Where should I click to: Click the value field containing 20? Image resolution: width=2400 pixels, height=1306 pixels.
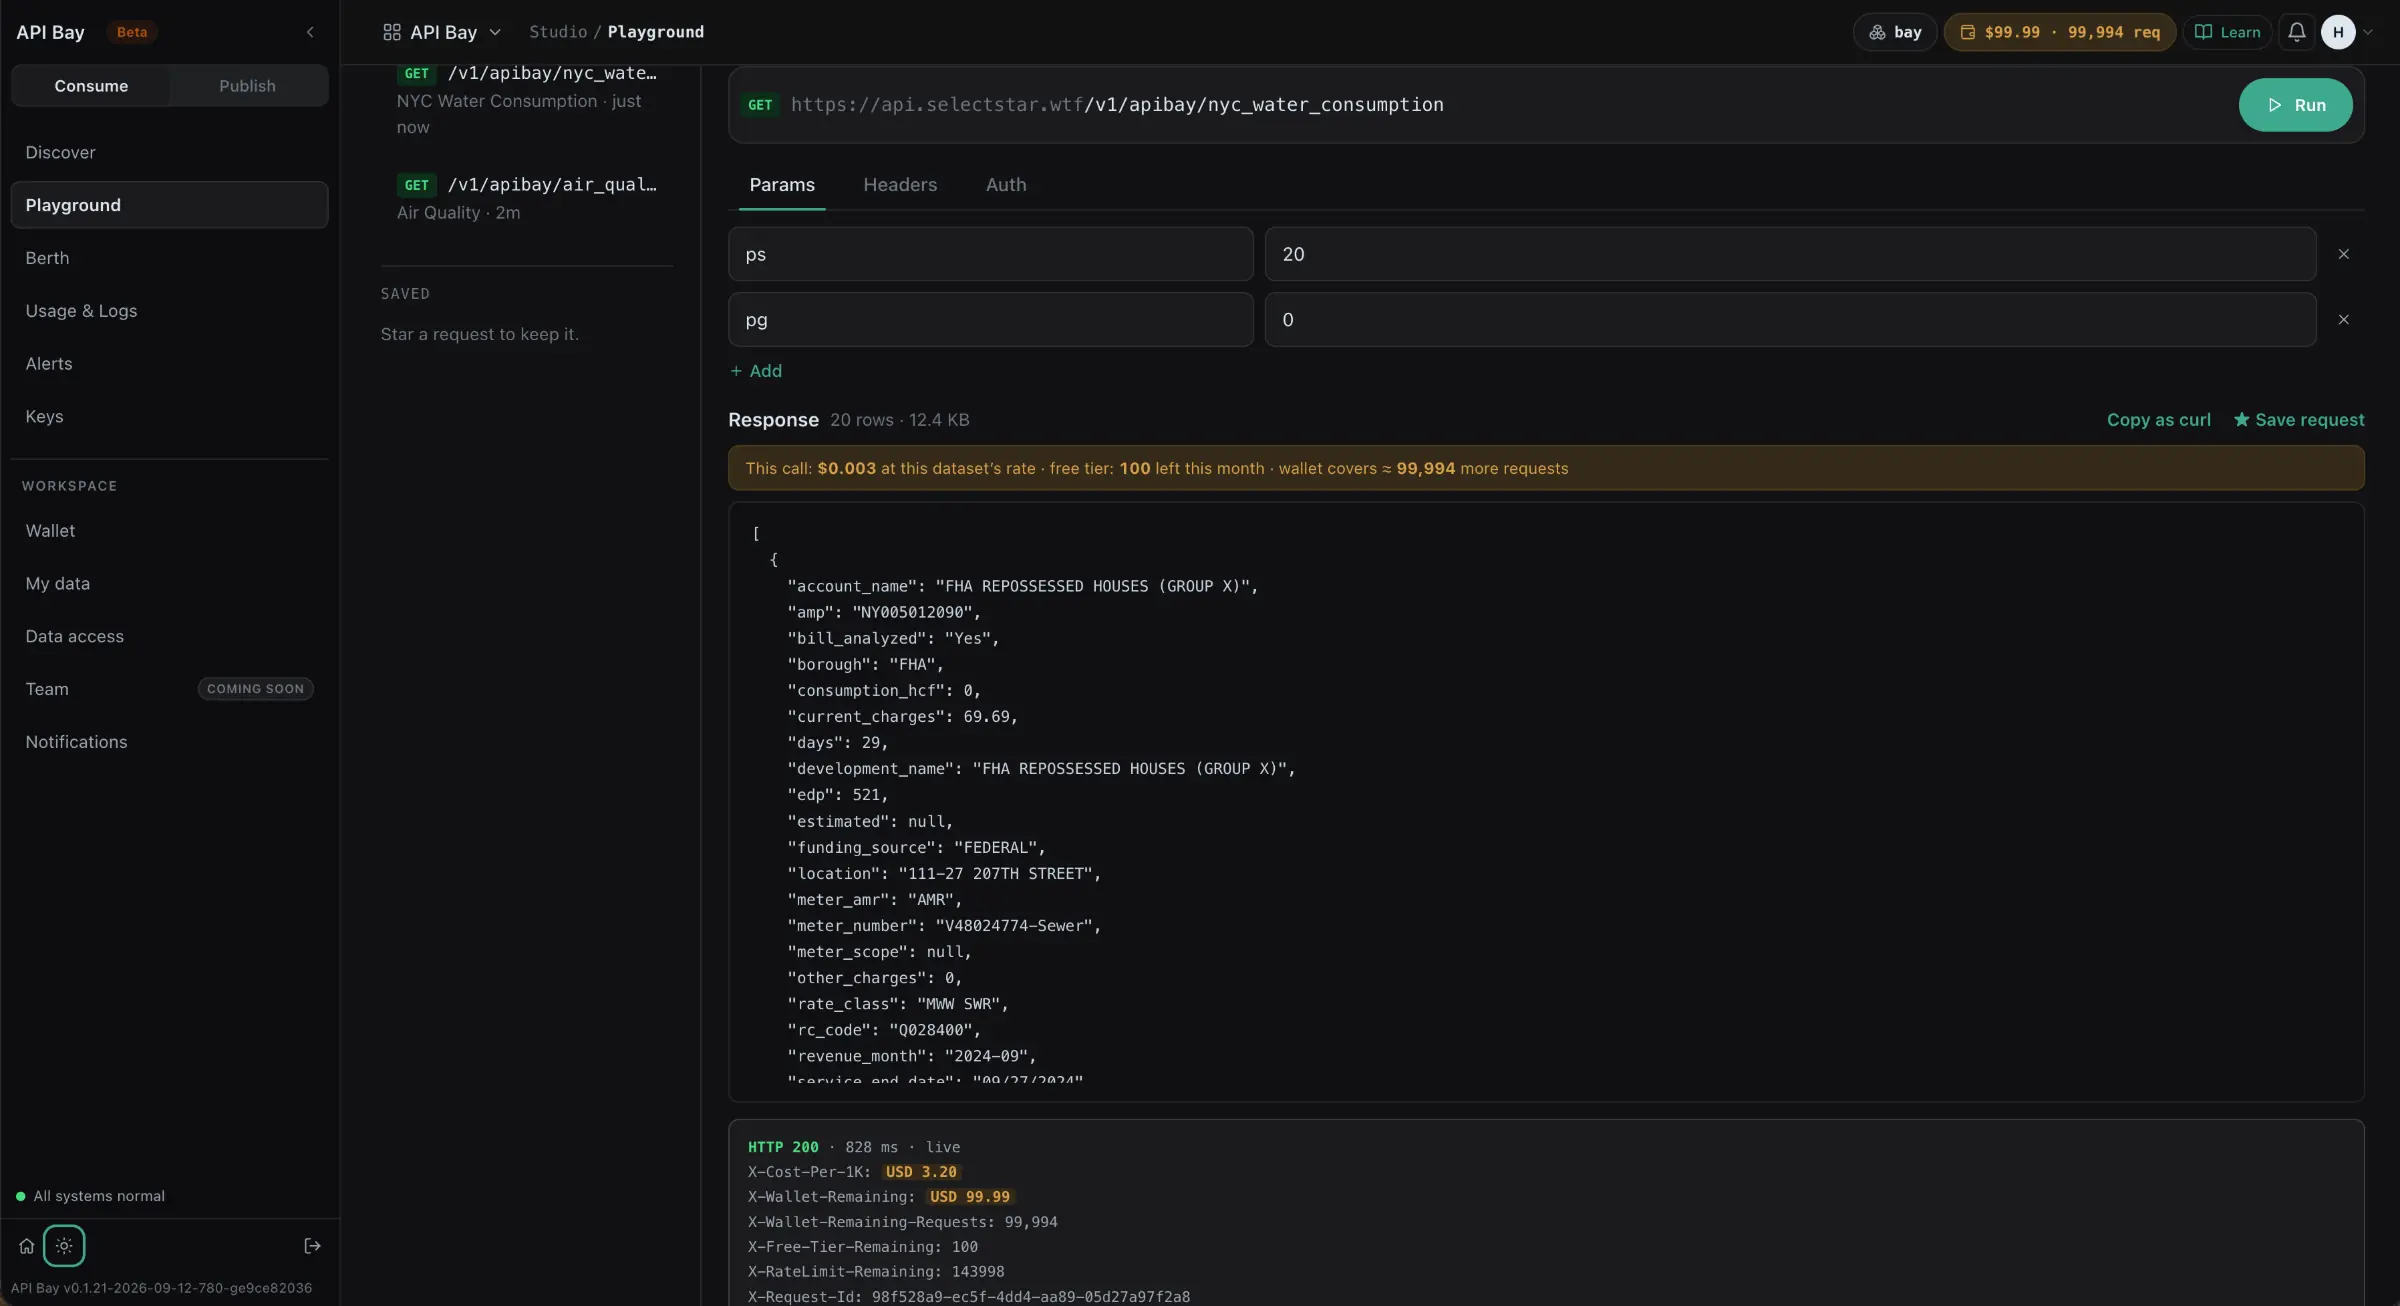click(x=1790, y=254)
